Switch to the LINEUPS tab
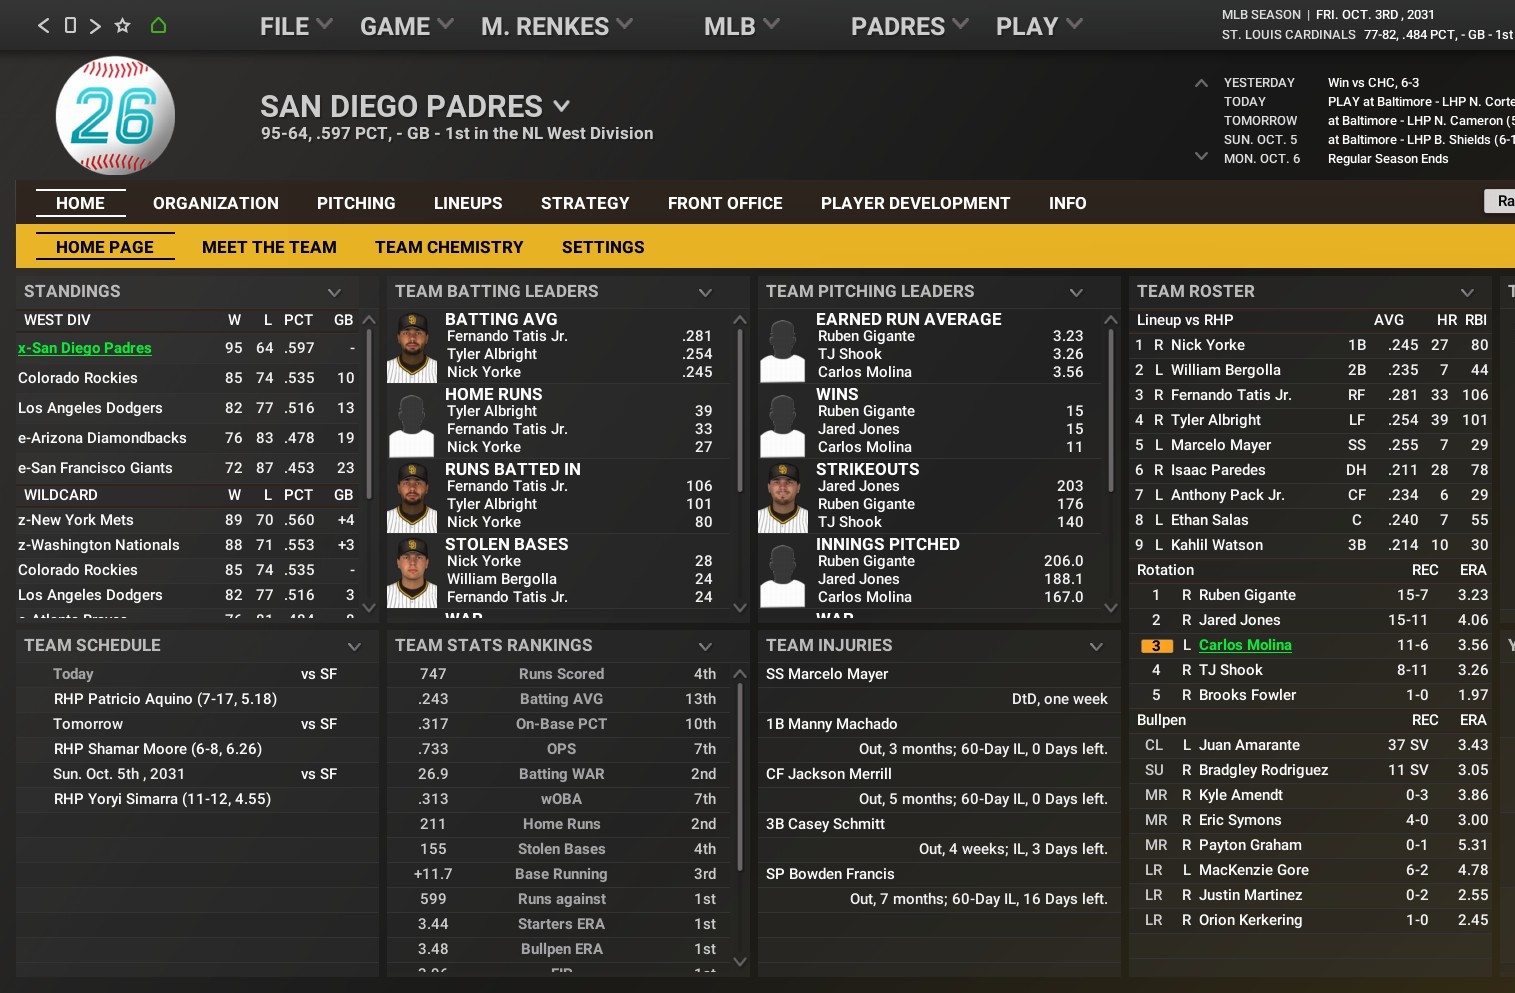Viewport: 1515px width, 993px height. click(x=468, y=203)
